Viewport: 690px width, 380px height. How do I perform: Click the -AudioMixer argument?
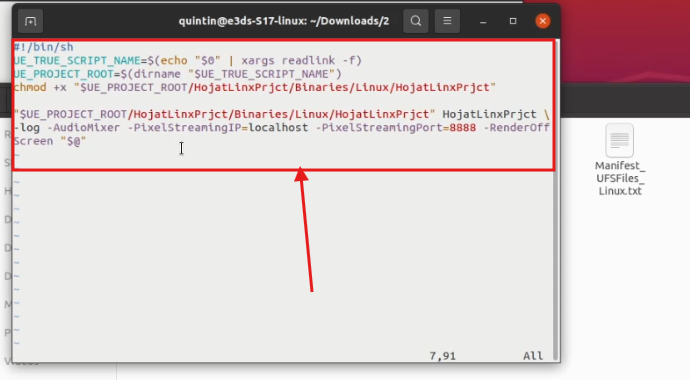coord(84,128)
